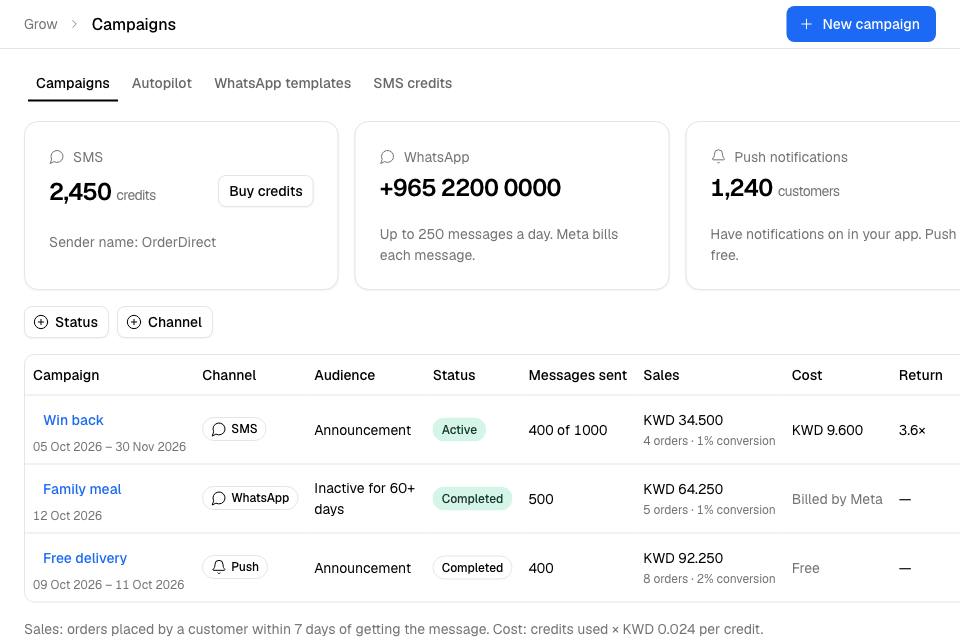Click the plus circle icon in Status filter
The height and width of the screenshot is (640, 960).
pos(41,322)
